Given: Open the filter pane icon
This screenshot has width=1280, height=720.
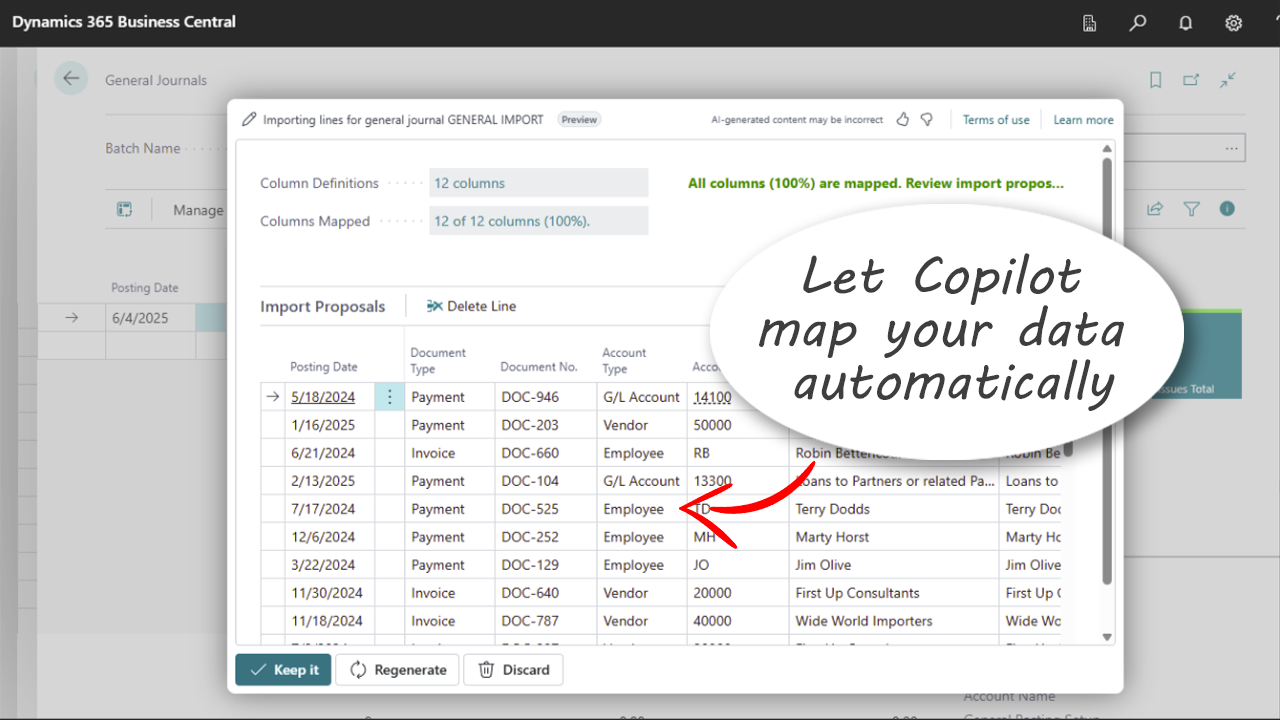Looking at the screenshot, I should click(1191, 209).
